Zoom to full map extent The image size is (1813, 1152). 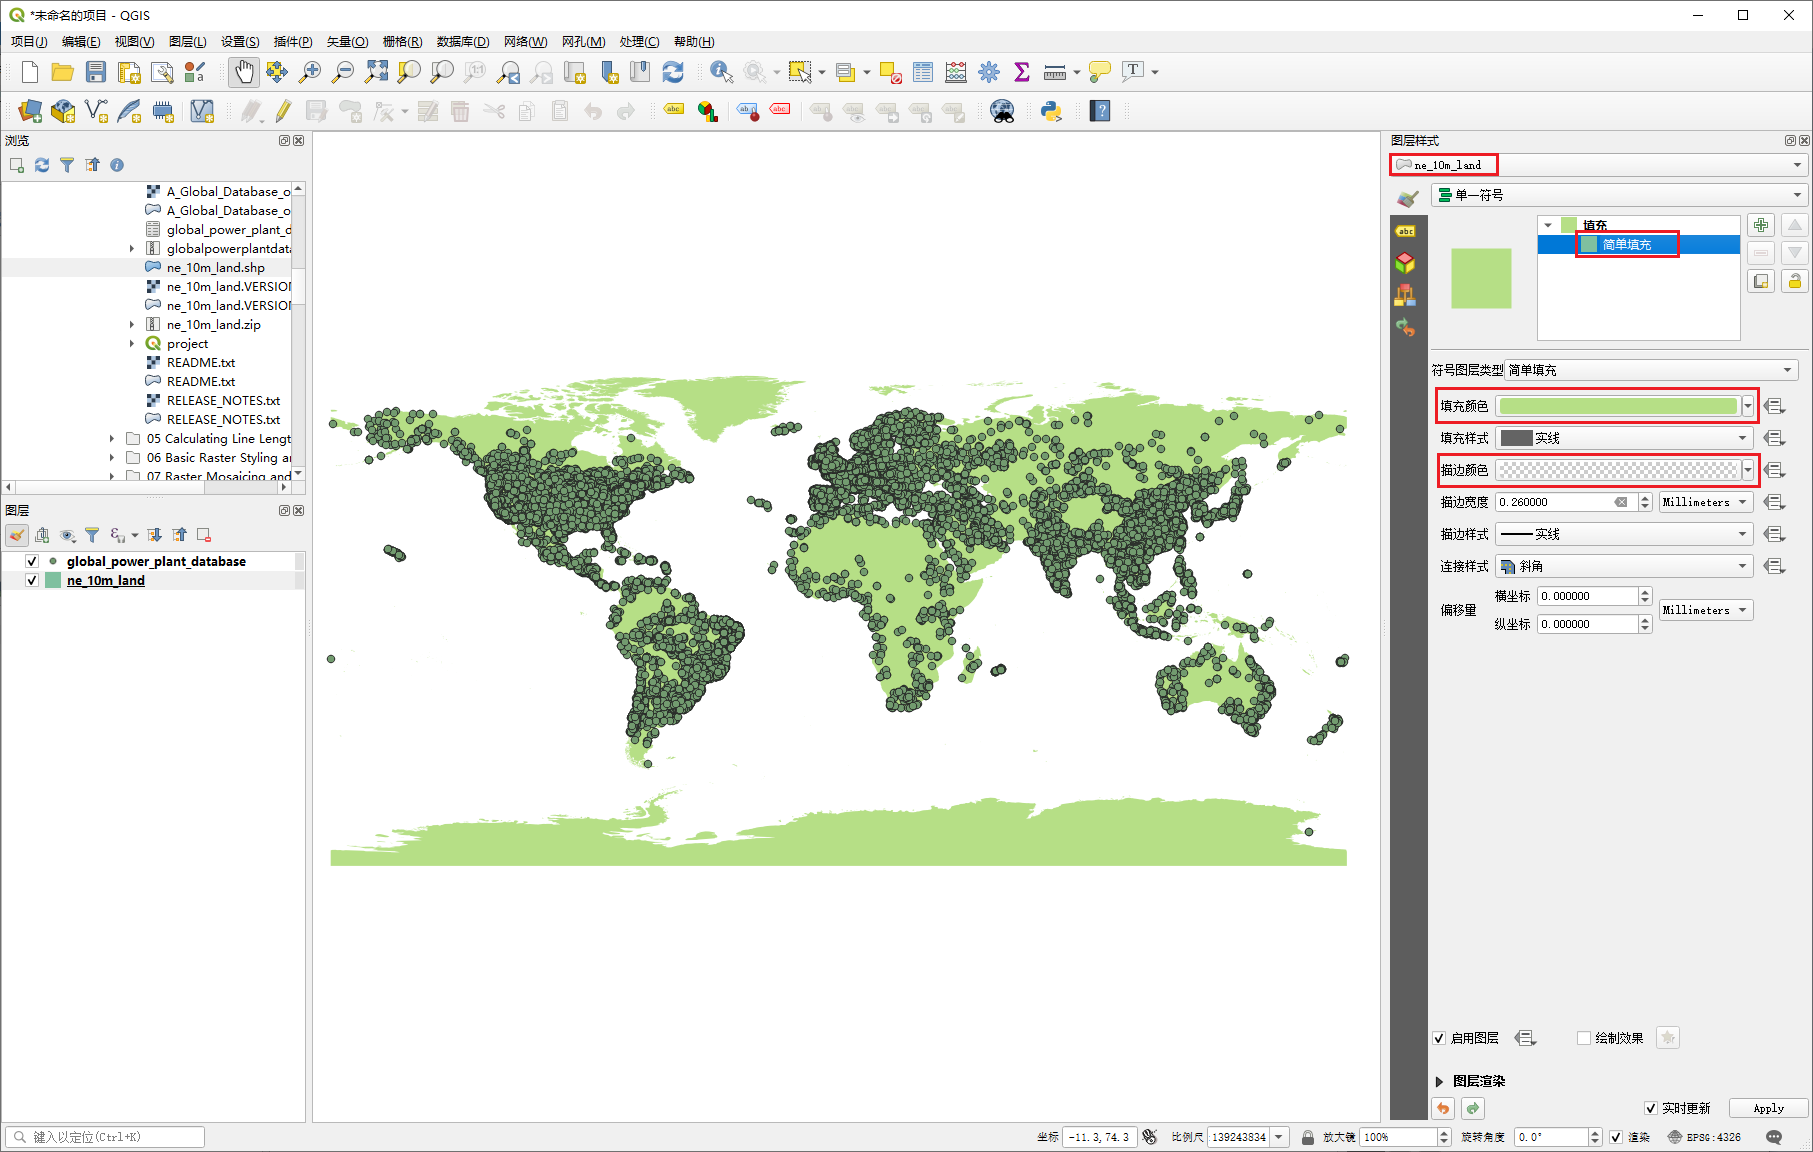pyautogui.click(x=377, y=72)
